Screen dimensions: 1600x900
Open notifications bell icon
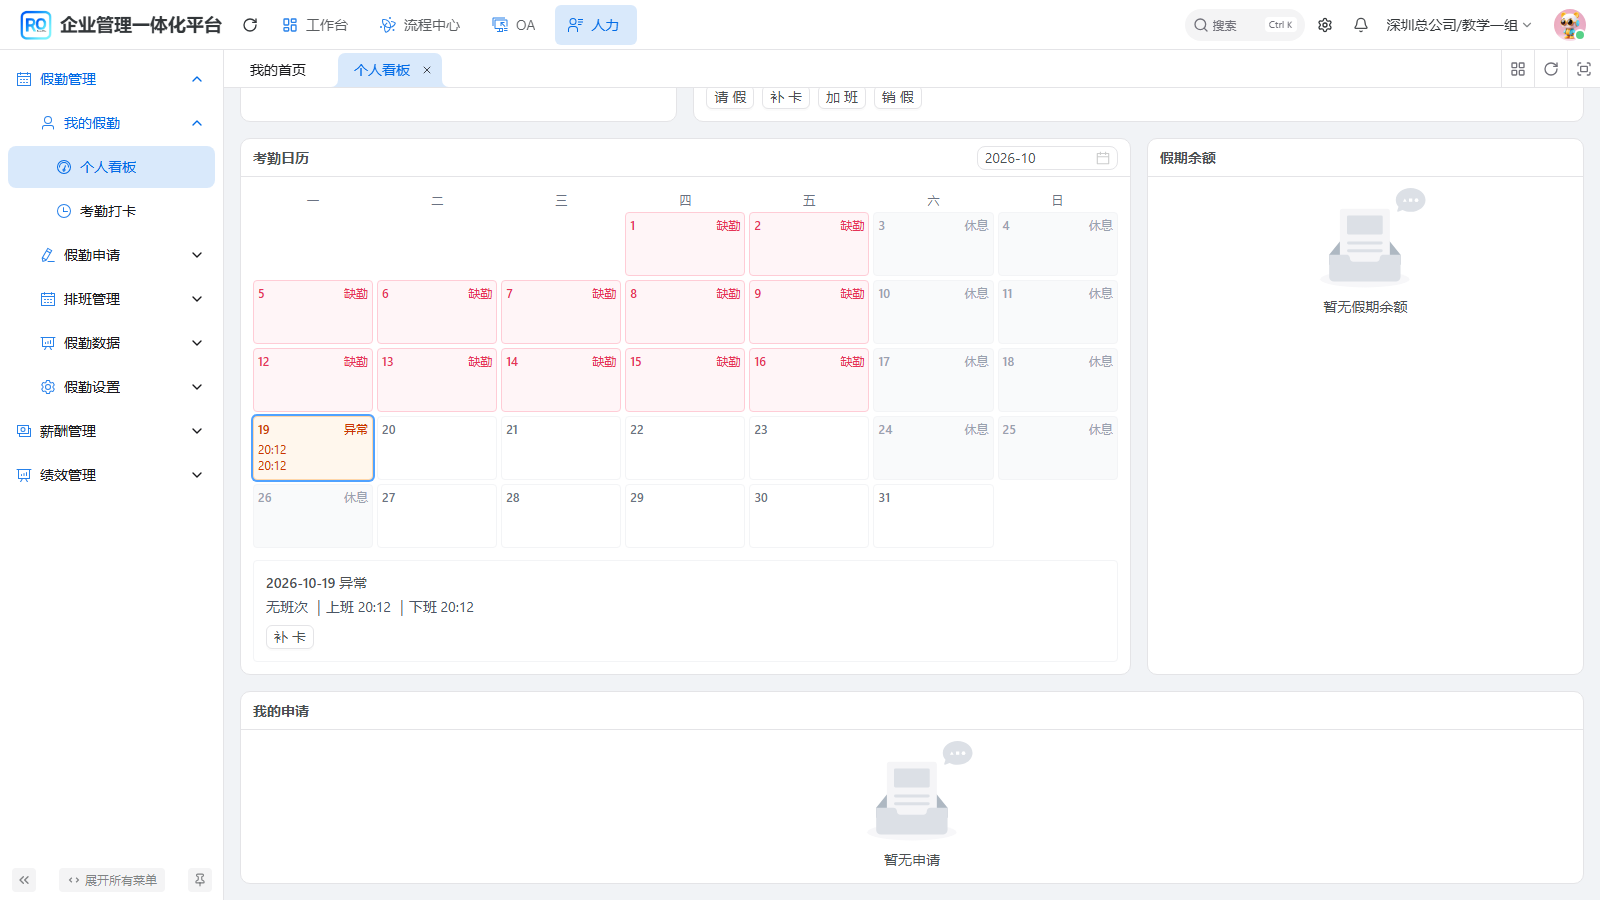pos(1361,25)
